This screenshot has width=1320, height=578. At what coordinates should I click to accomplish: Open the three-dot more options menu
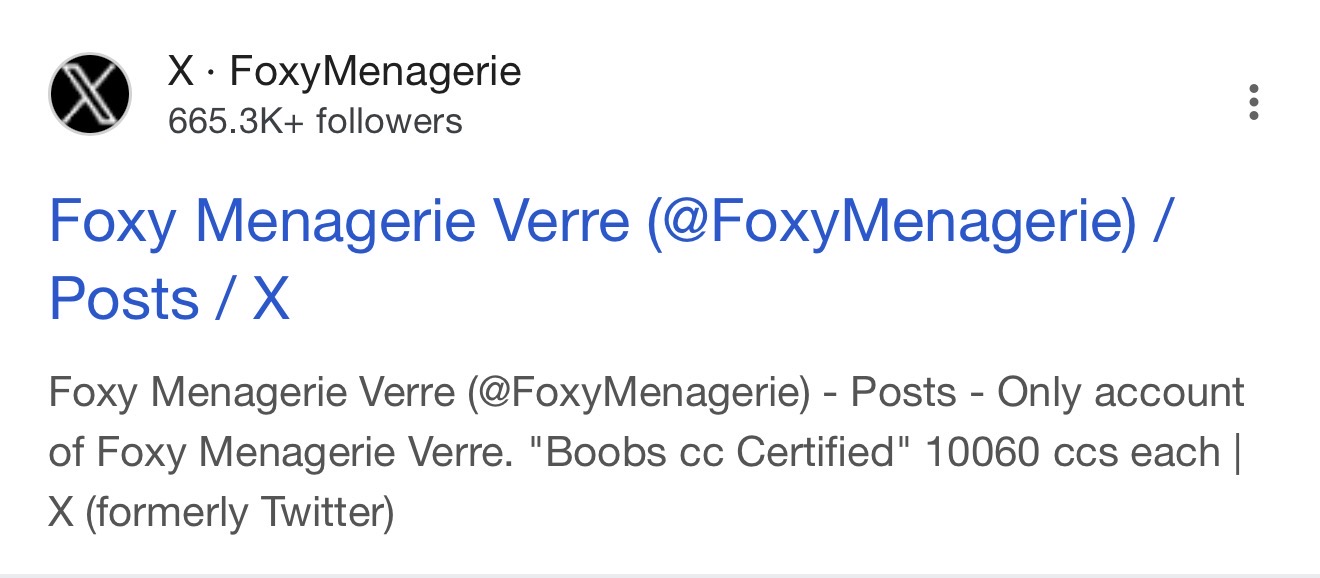(x=1253, y=102)
